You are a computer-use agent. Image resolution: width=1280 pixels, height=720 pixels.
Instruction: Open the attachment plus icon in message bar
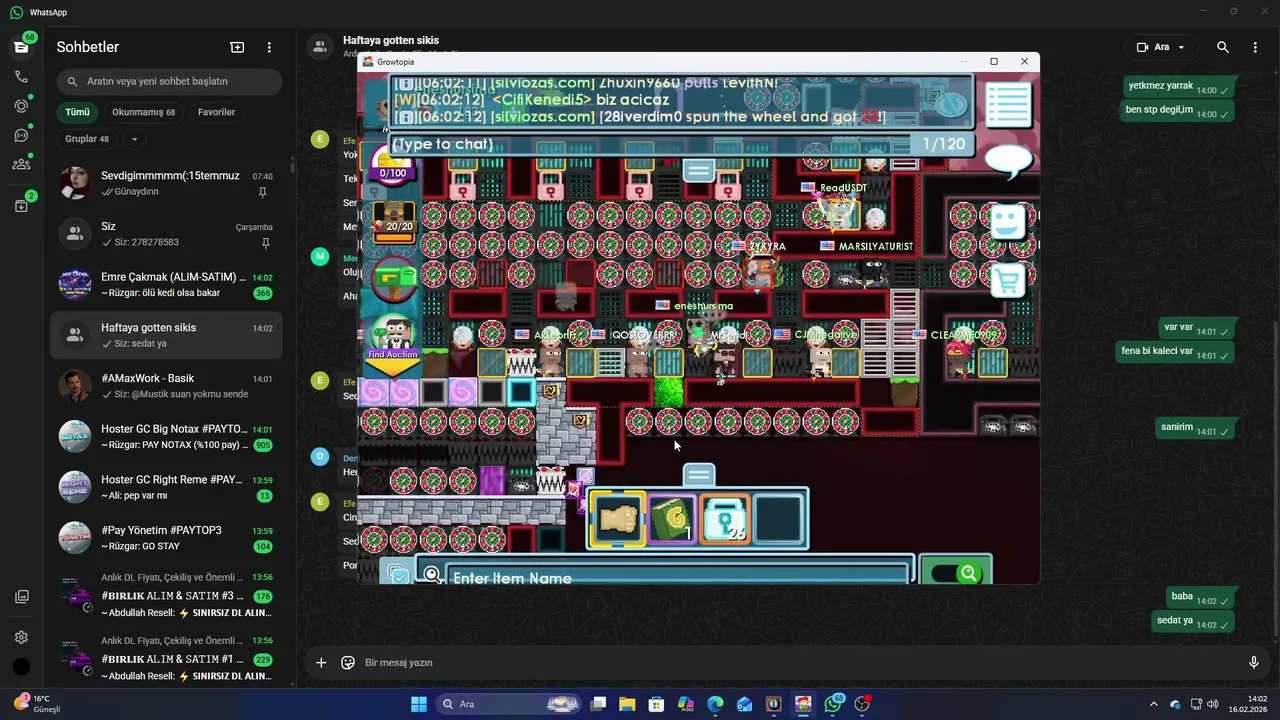tap(321, 662)
